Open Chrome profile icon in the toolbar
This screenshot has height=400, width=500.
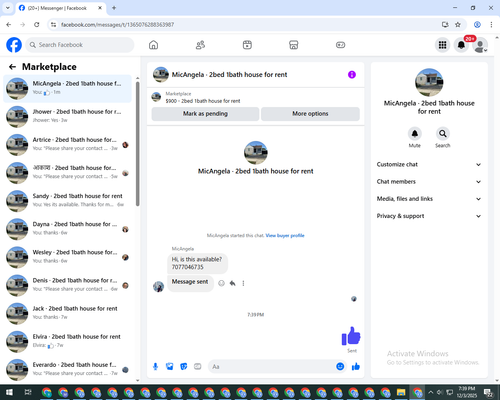[477, 25]
